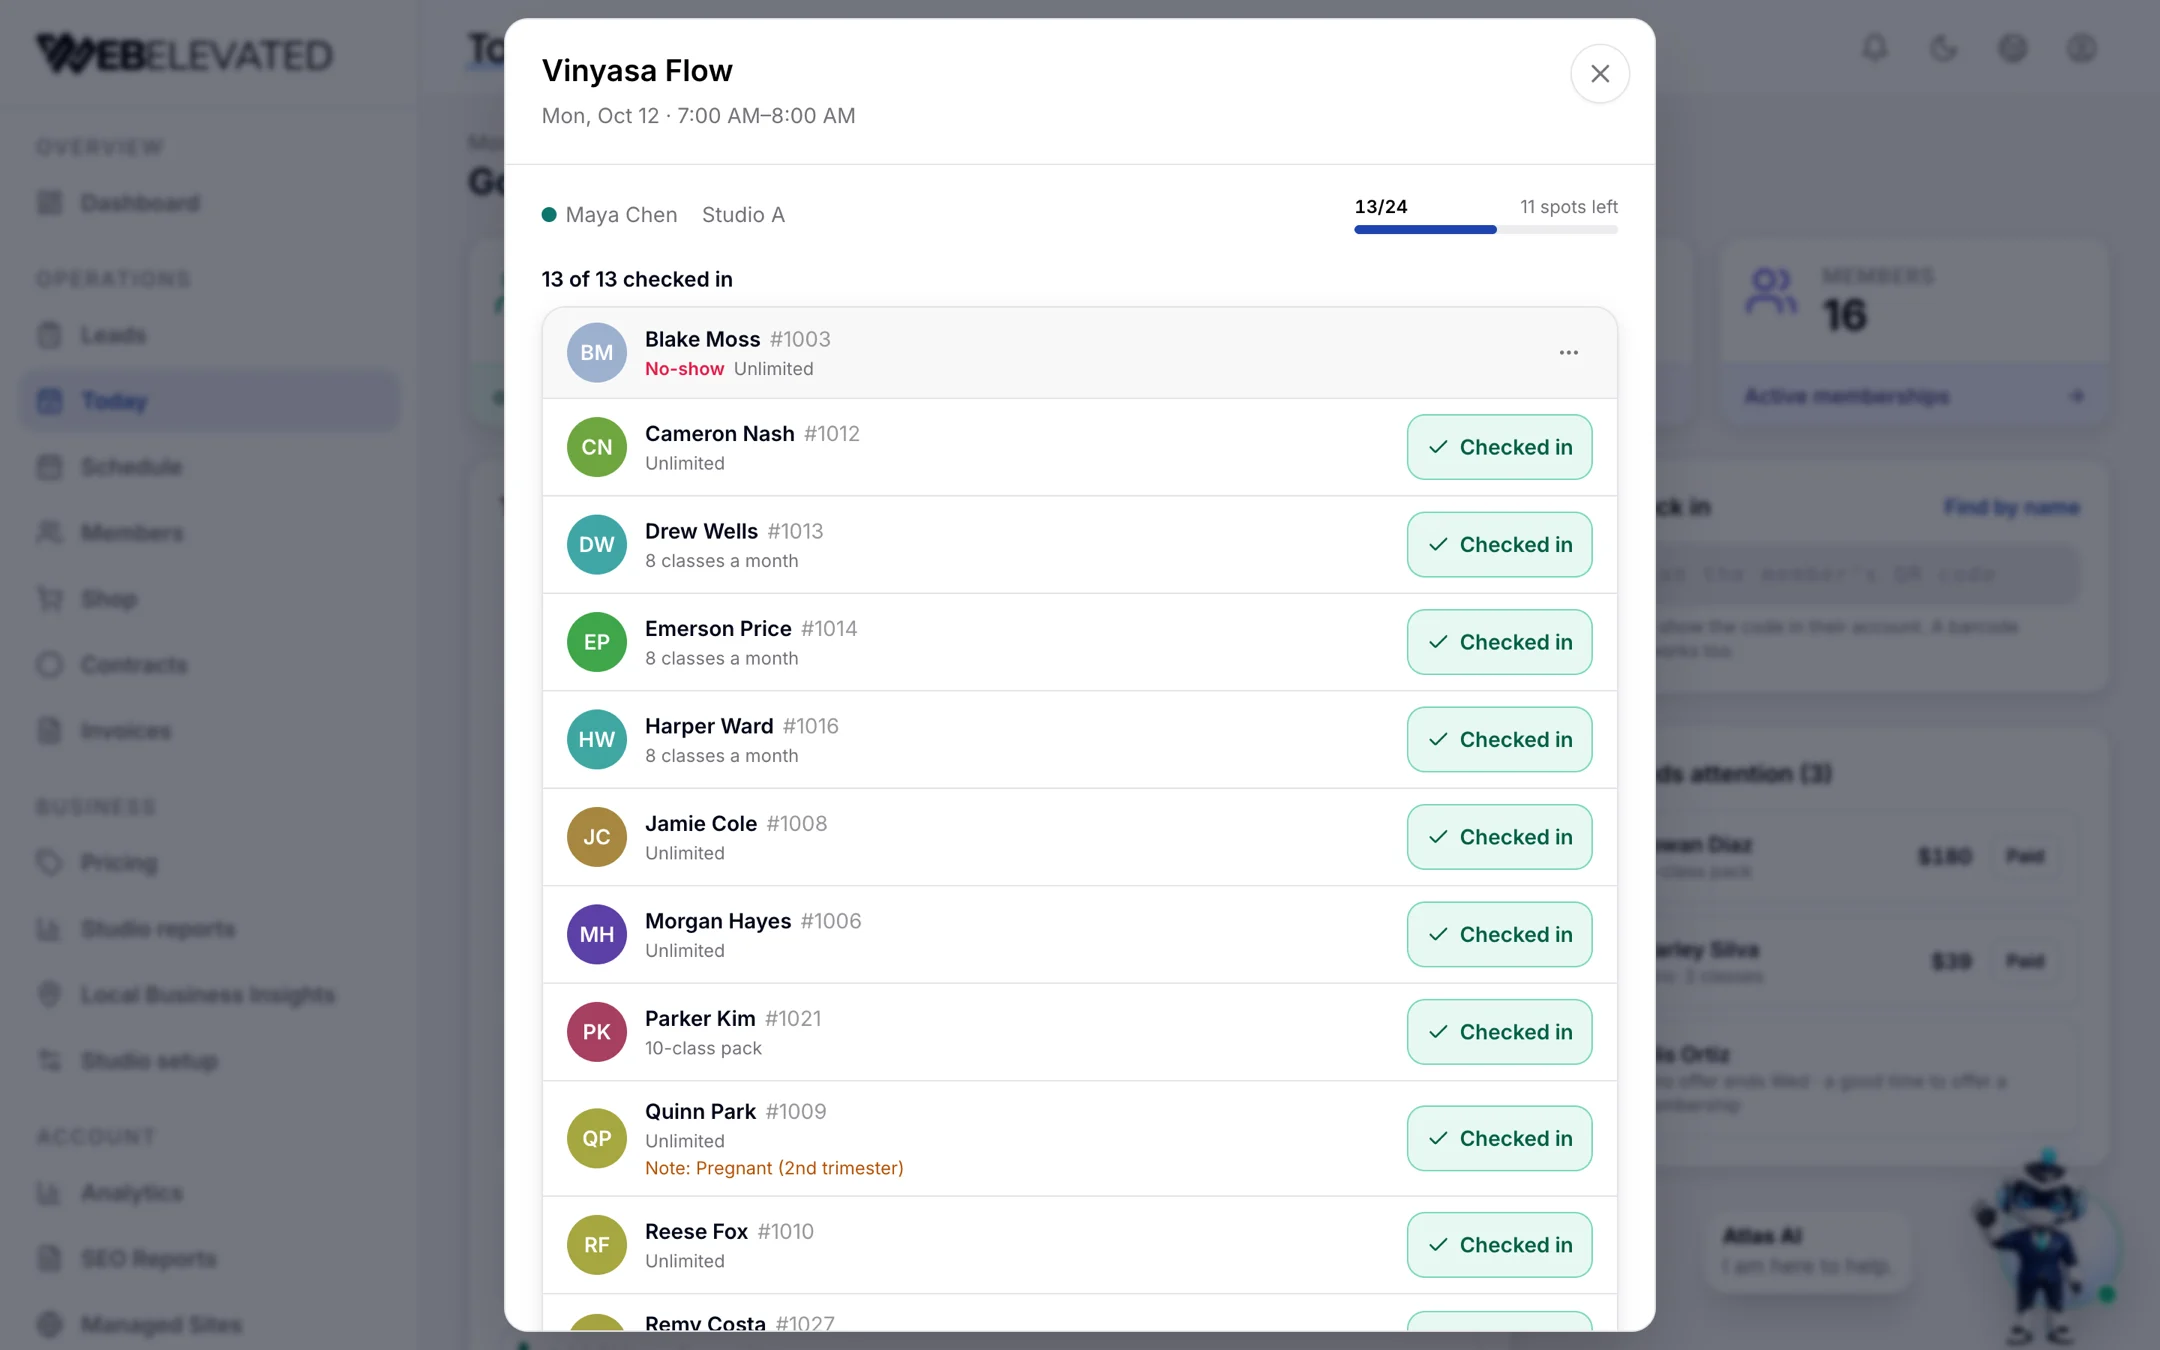Click the QR code scan input field
Screen dimensions: 2160x1350
(x=1865, y=574)
